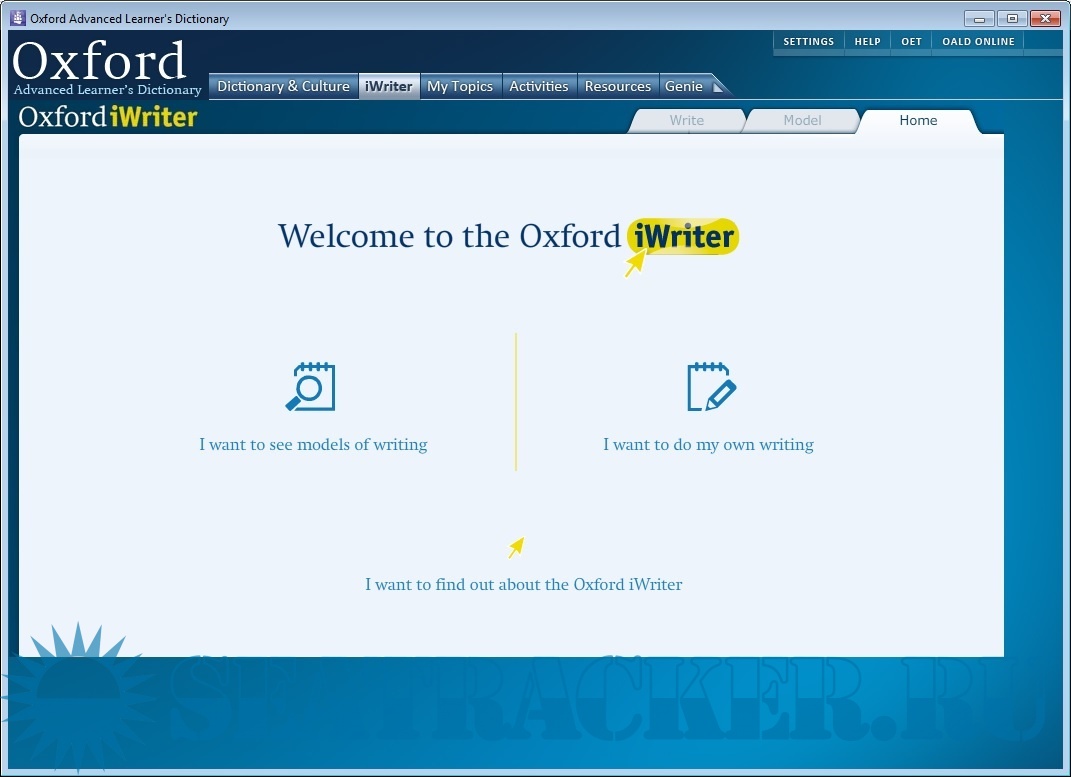This screenshot has width=1071, height=777.
Task: Click the highlighted iWriter logo in the heading
Action: (683, 237)
